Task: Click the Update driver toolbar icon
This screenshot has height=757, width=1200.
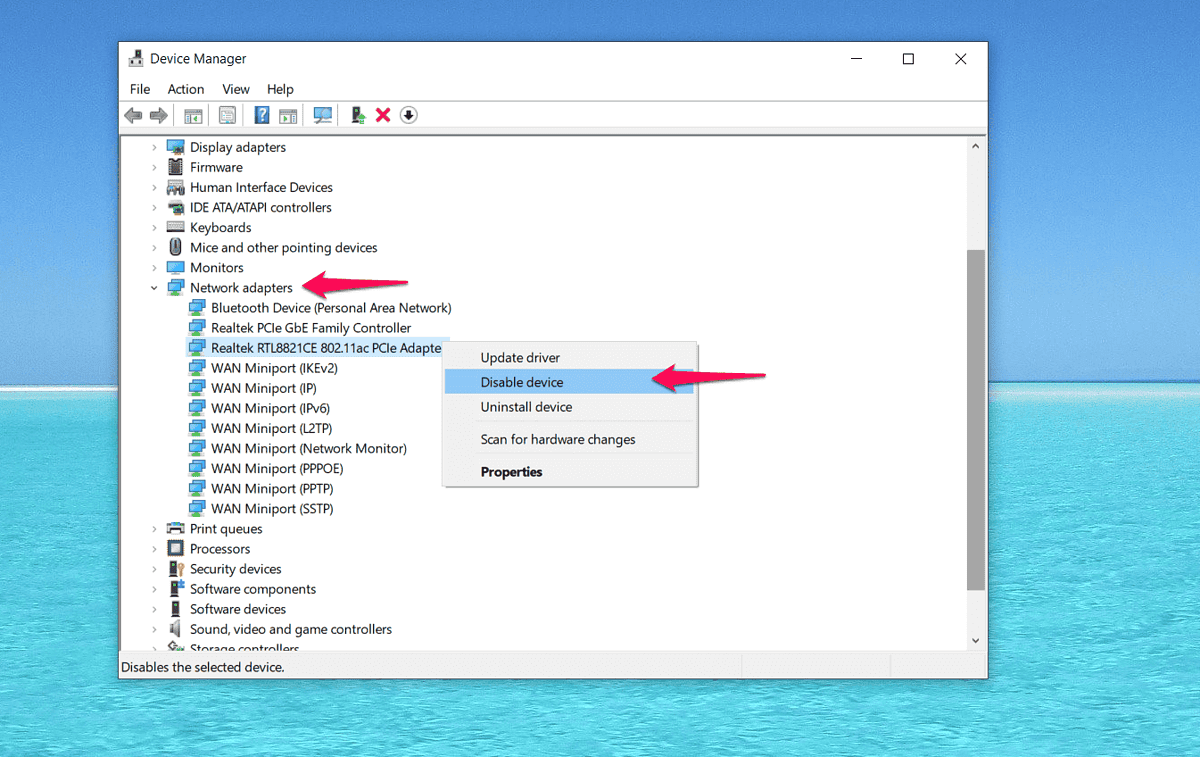Action: click(x=358, y=115)
